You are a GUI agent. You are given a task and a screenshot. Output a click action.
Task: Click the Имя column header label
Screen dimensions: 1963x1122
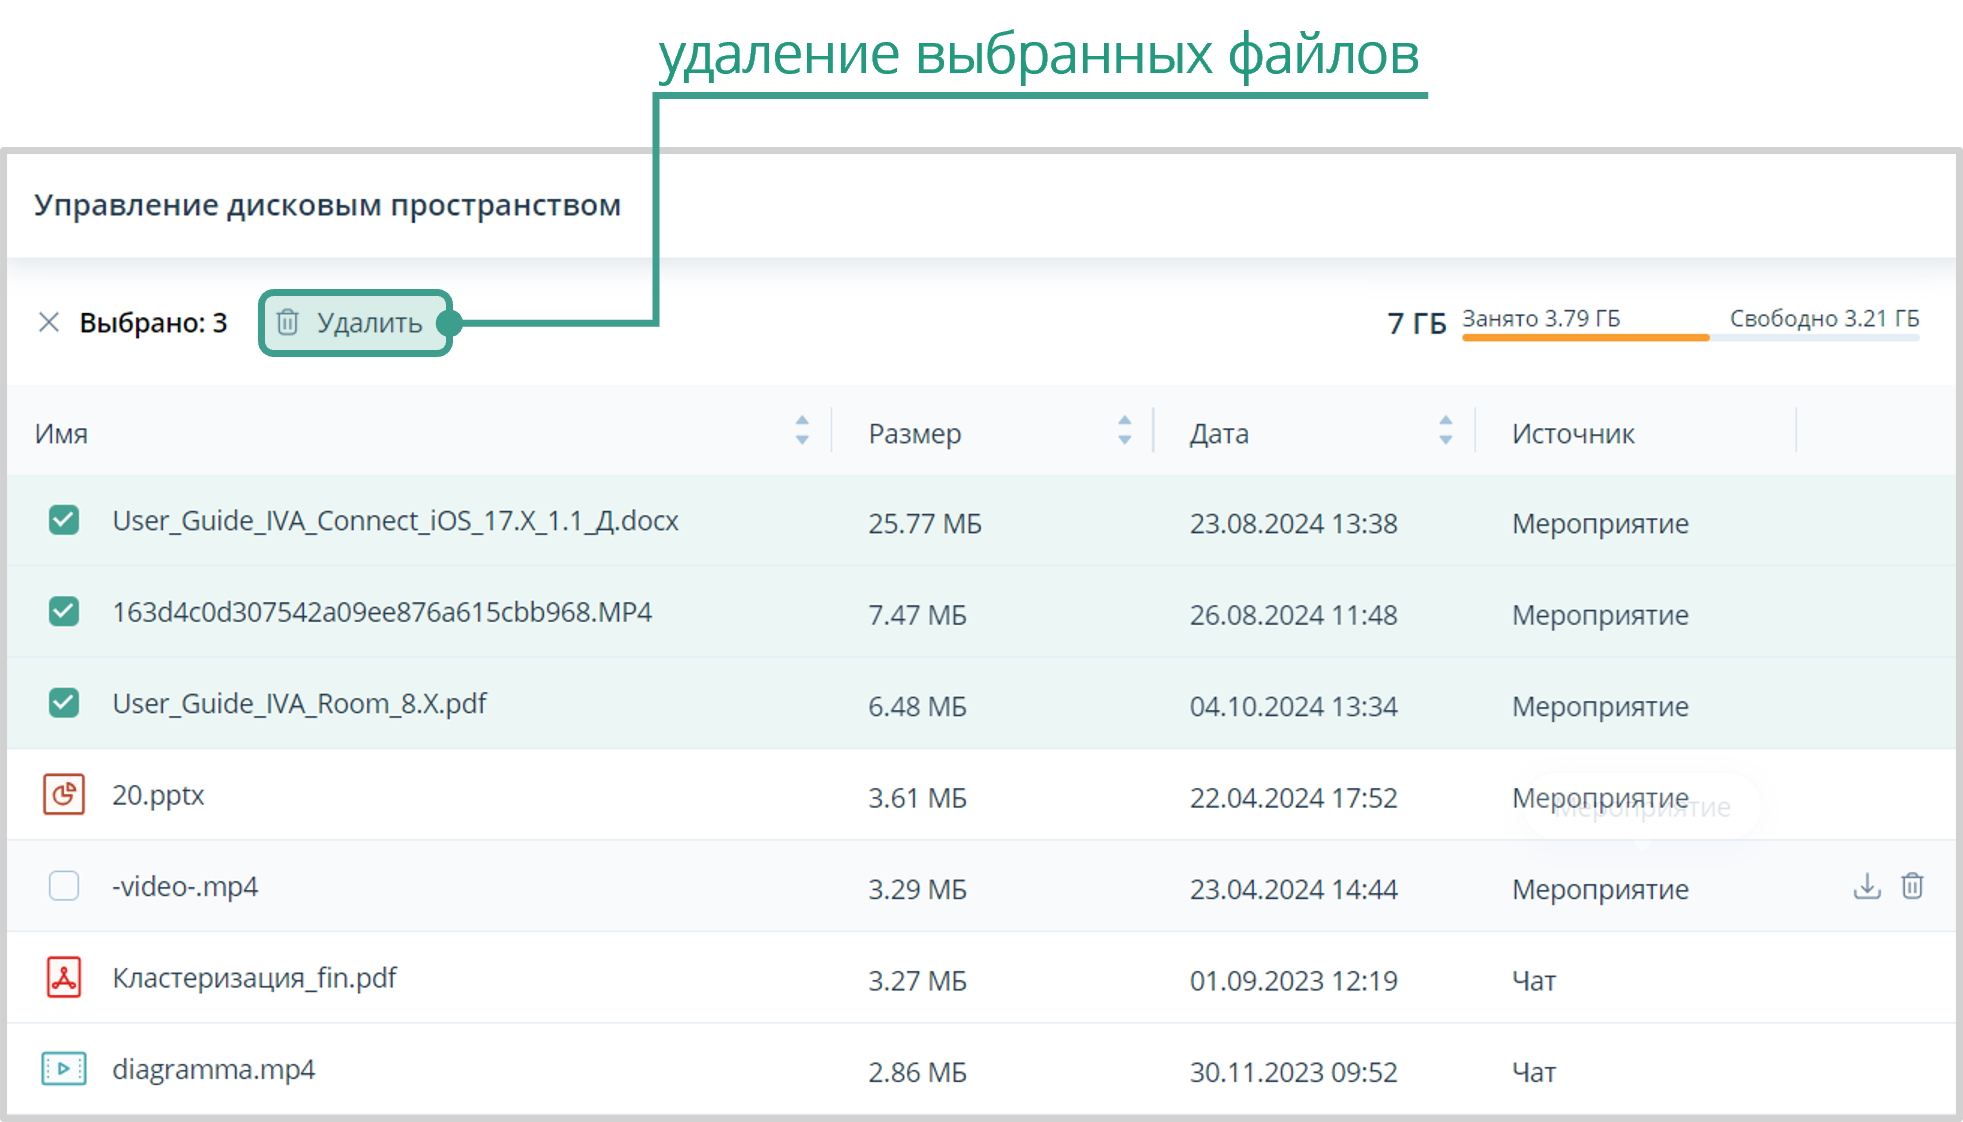[61, 434]
